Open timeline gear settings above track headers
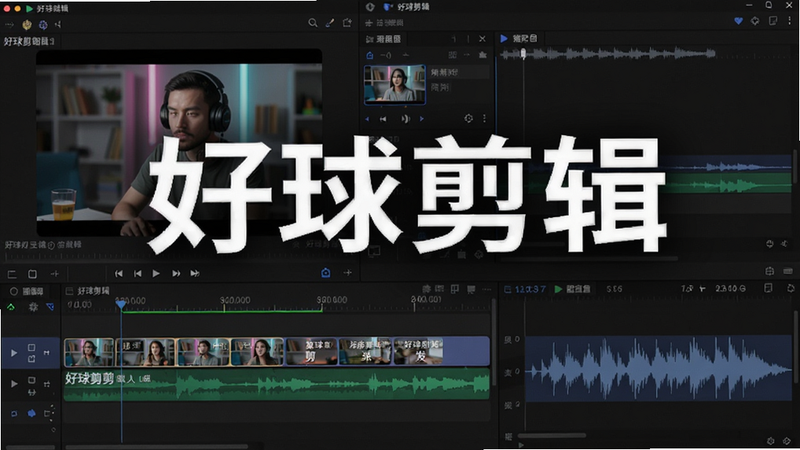Screen dimensions: 800x450 (x=33, y=307)
